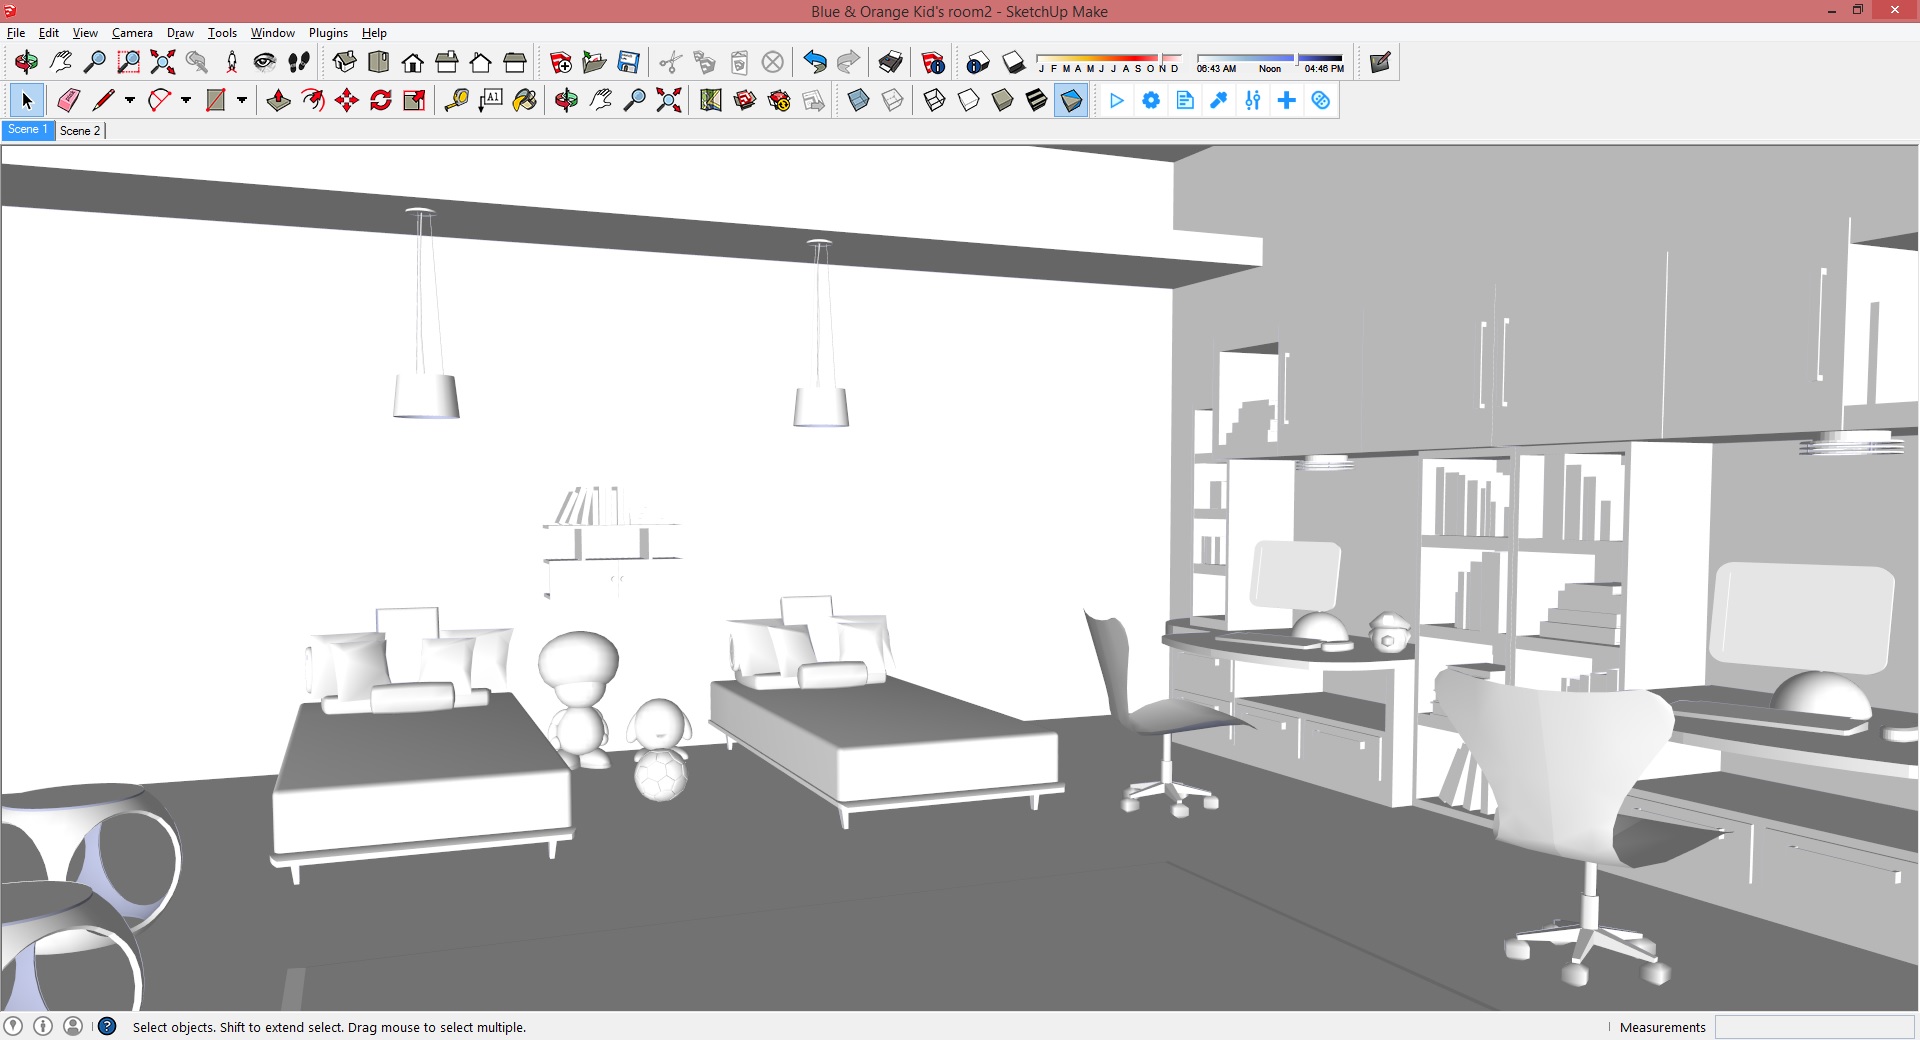The image size is (1920, 1040).
Task: Activate the Zoom Window tool
Action: tap(129, 63)
